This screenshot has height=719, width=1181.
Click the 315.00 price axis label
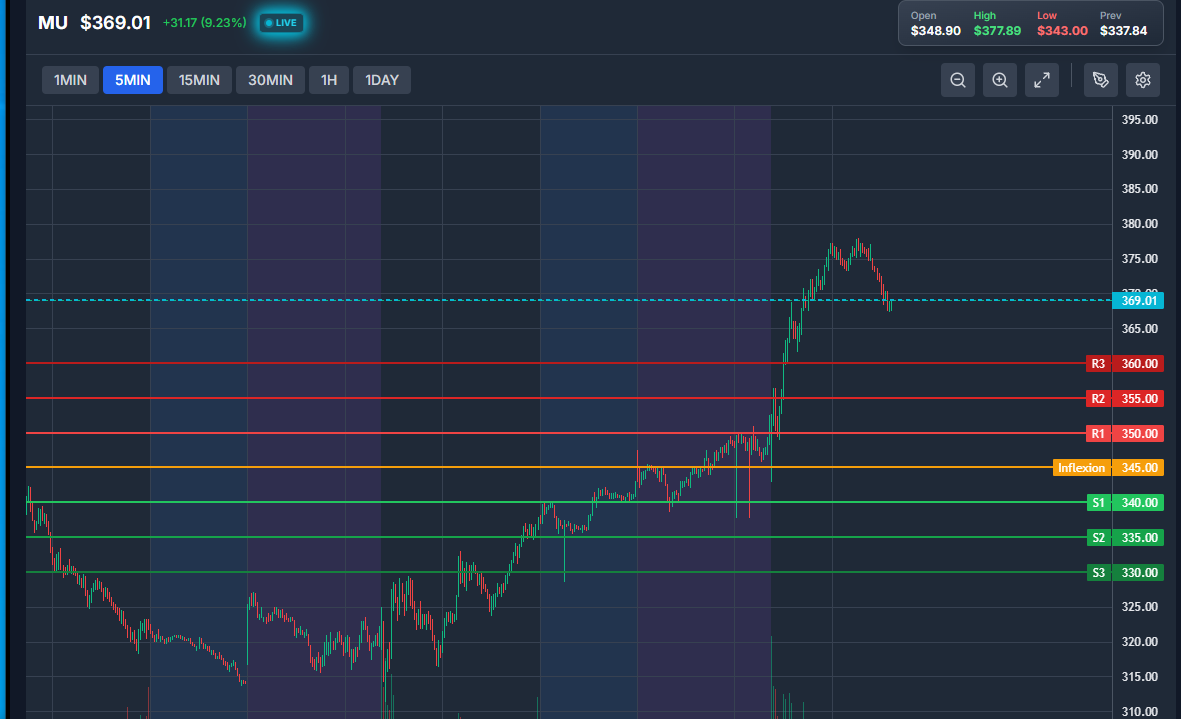point(1140,676)
